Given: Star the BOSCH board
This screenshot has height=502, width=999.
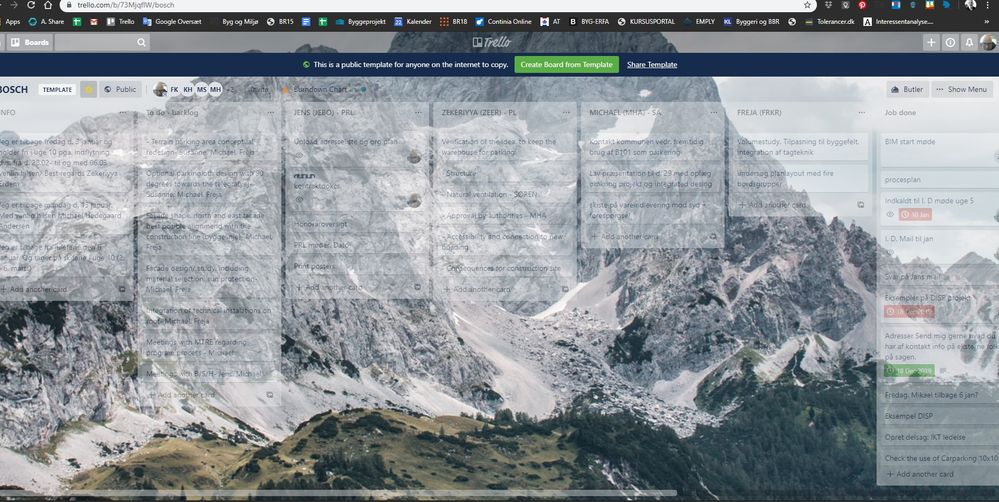Looking at the screenshot, I should pos(89,90).
